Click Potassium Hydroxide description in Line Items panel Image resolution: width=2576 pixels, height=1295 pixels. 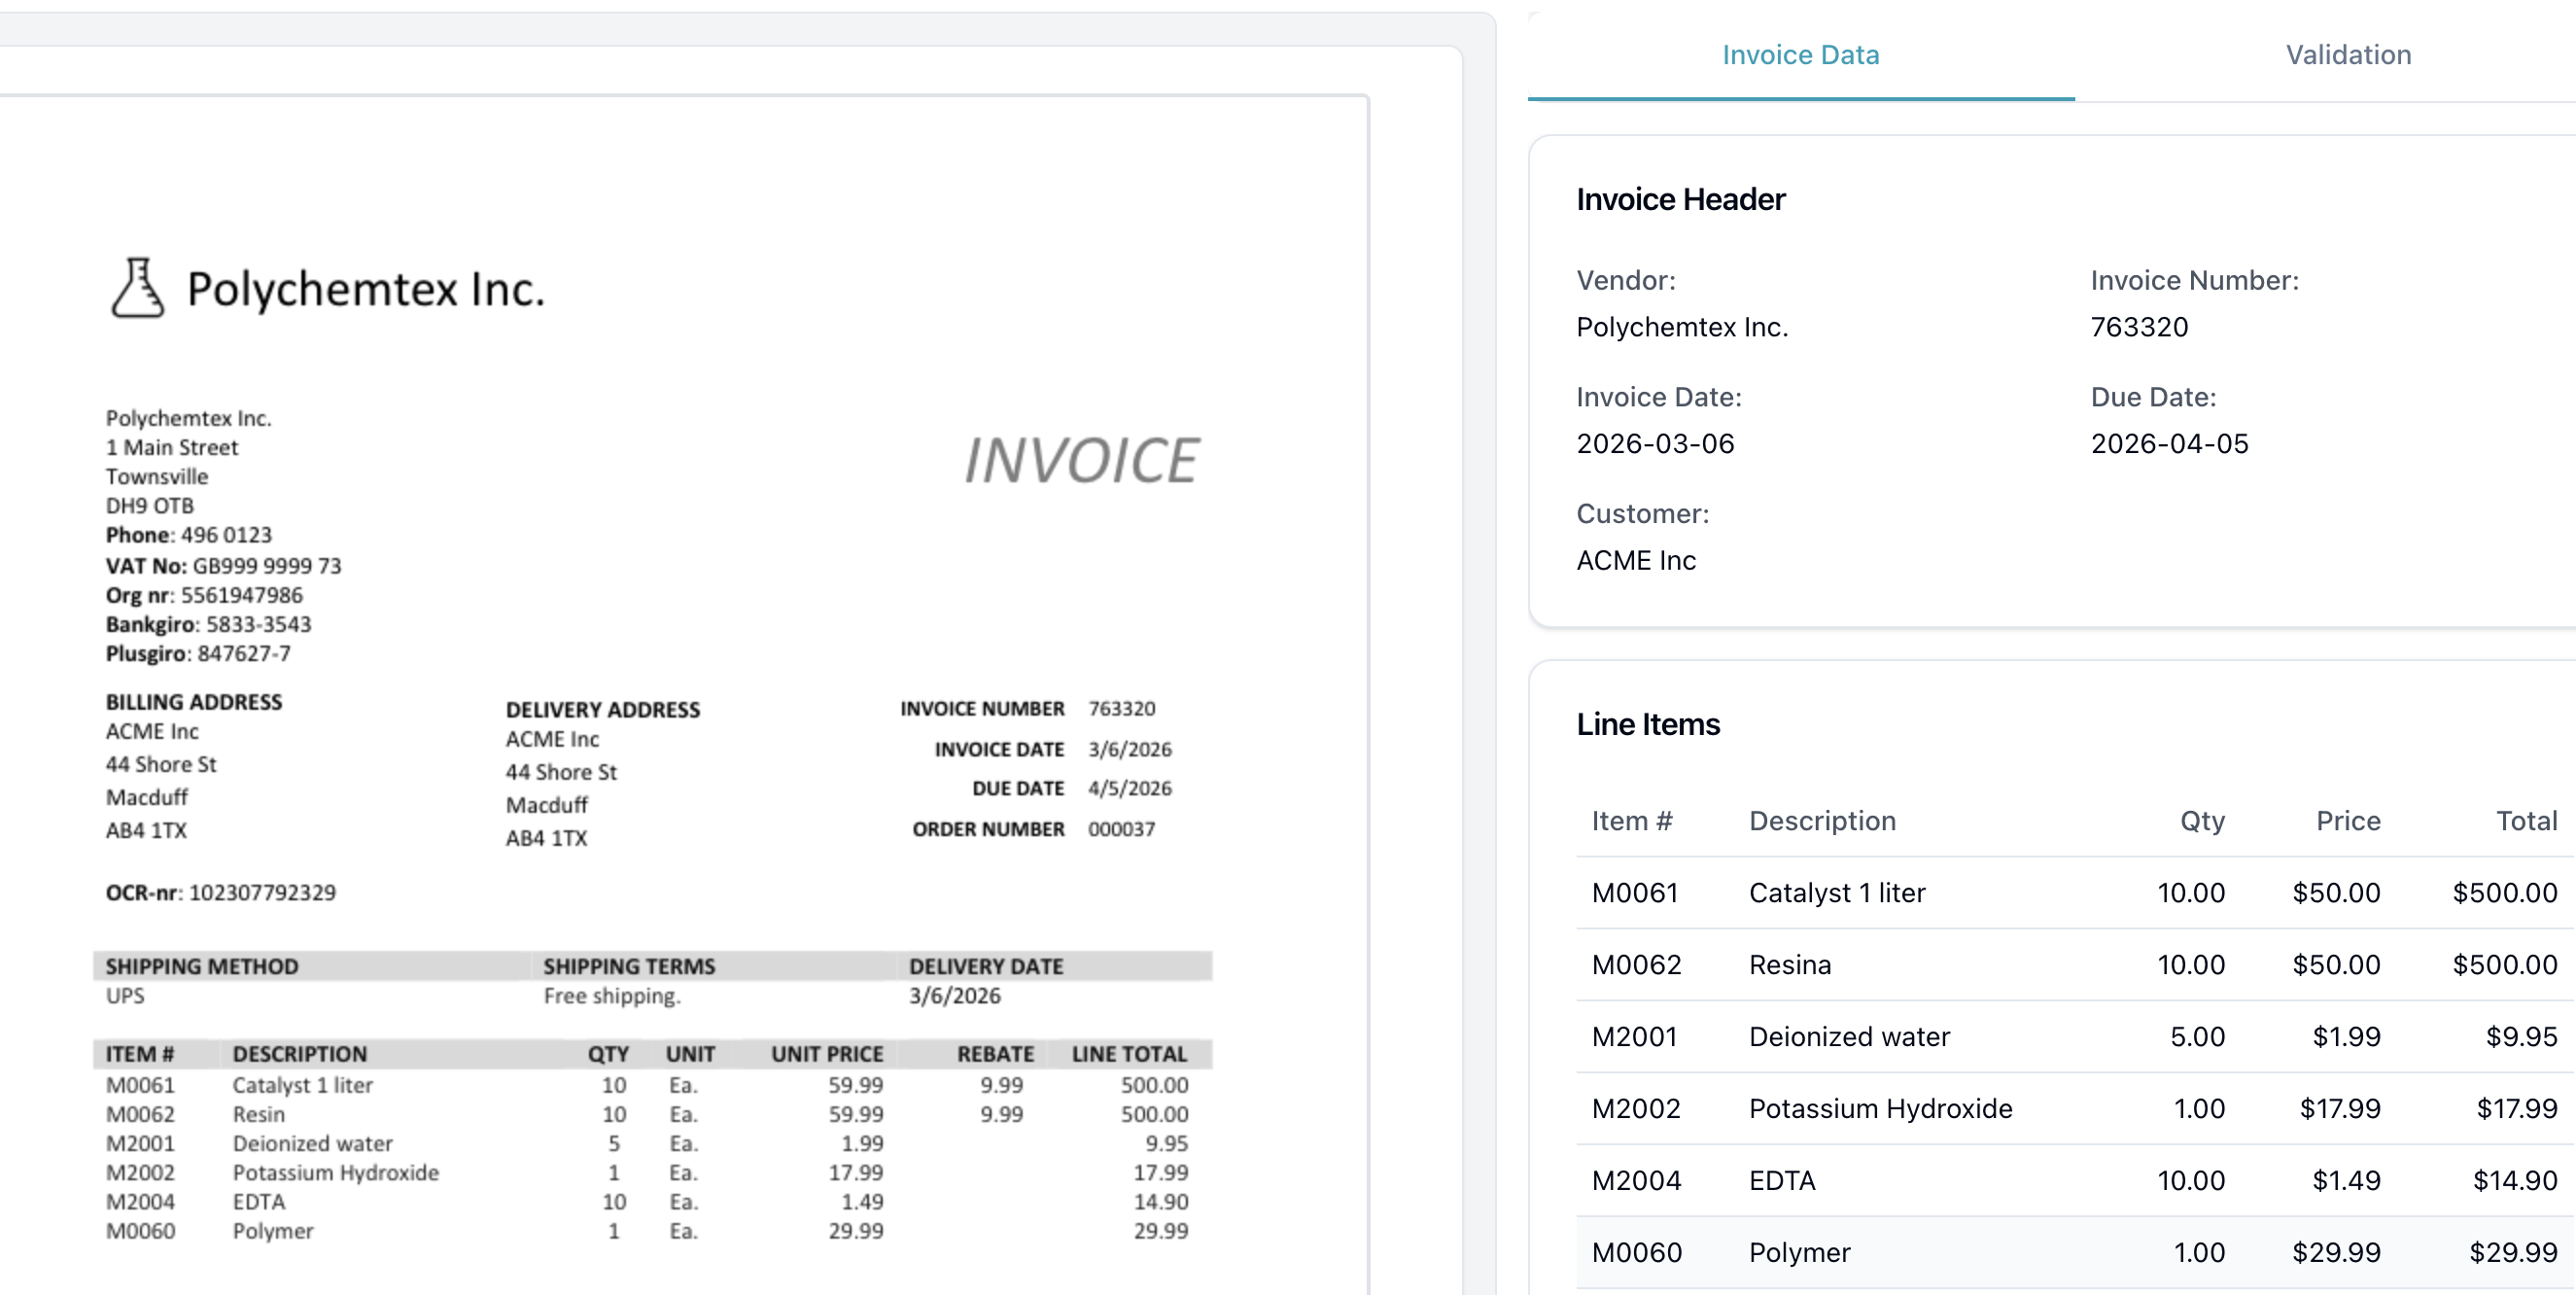[x=1880, y=1109]
